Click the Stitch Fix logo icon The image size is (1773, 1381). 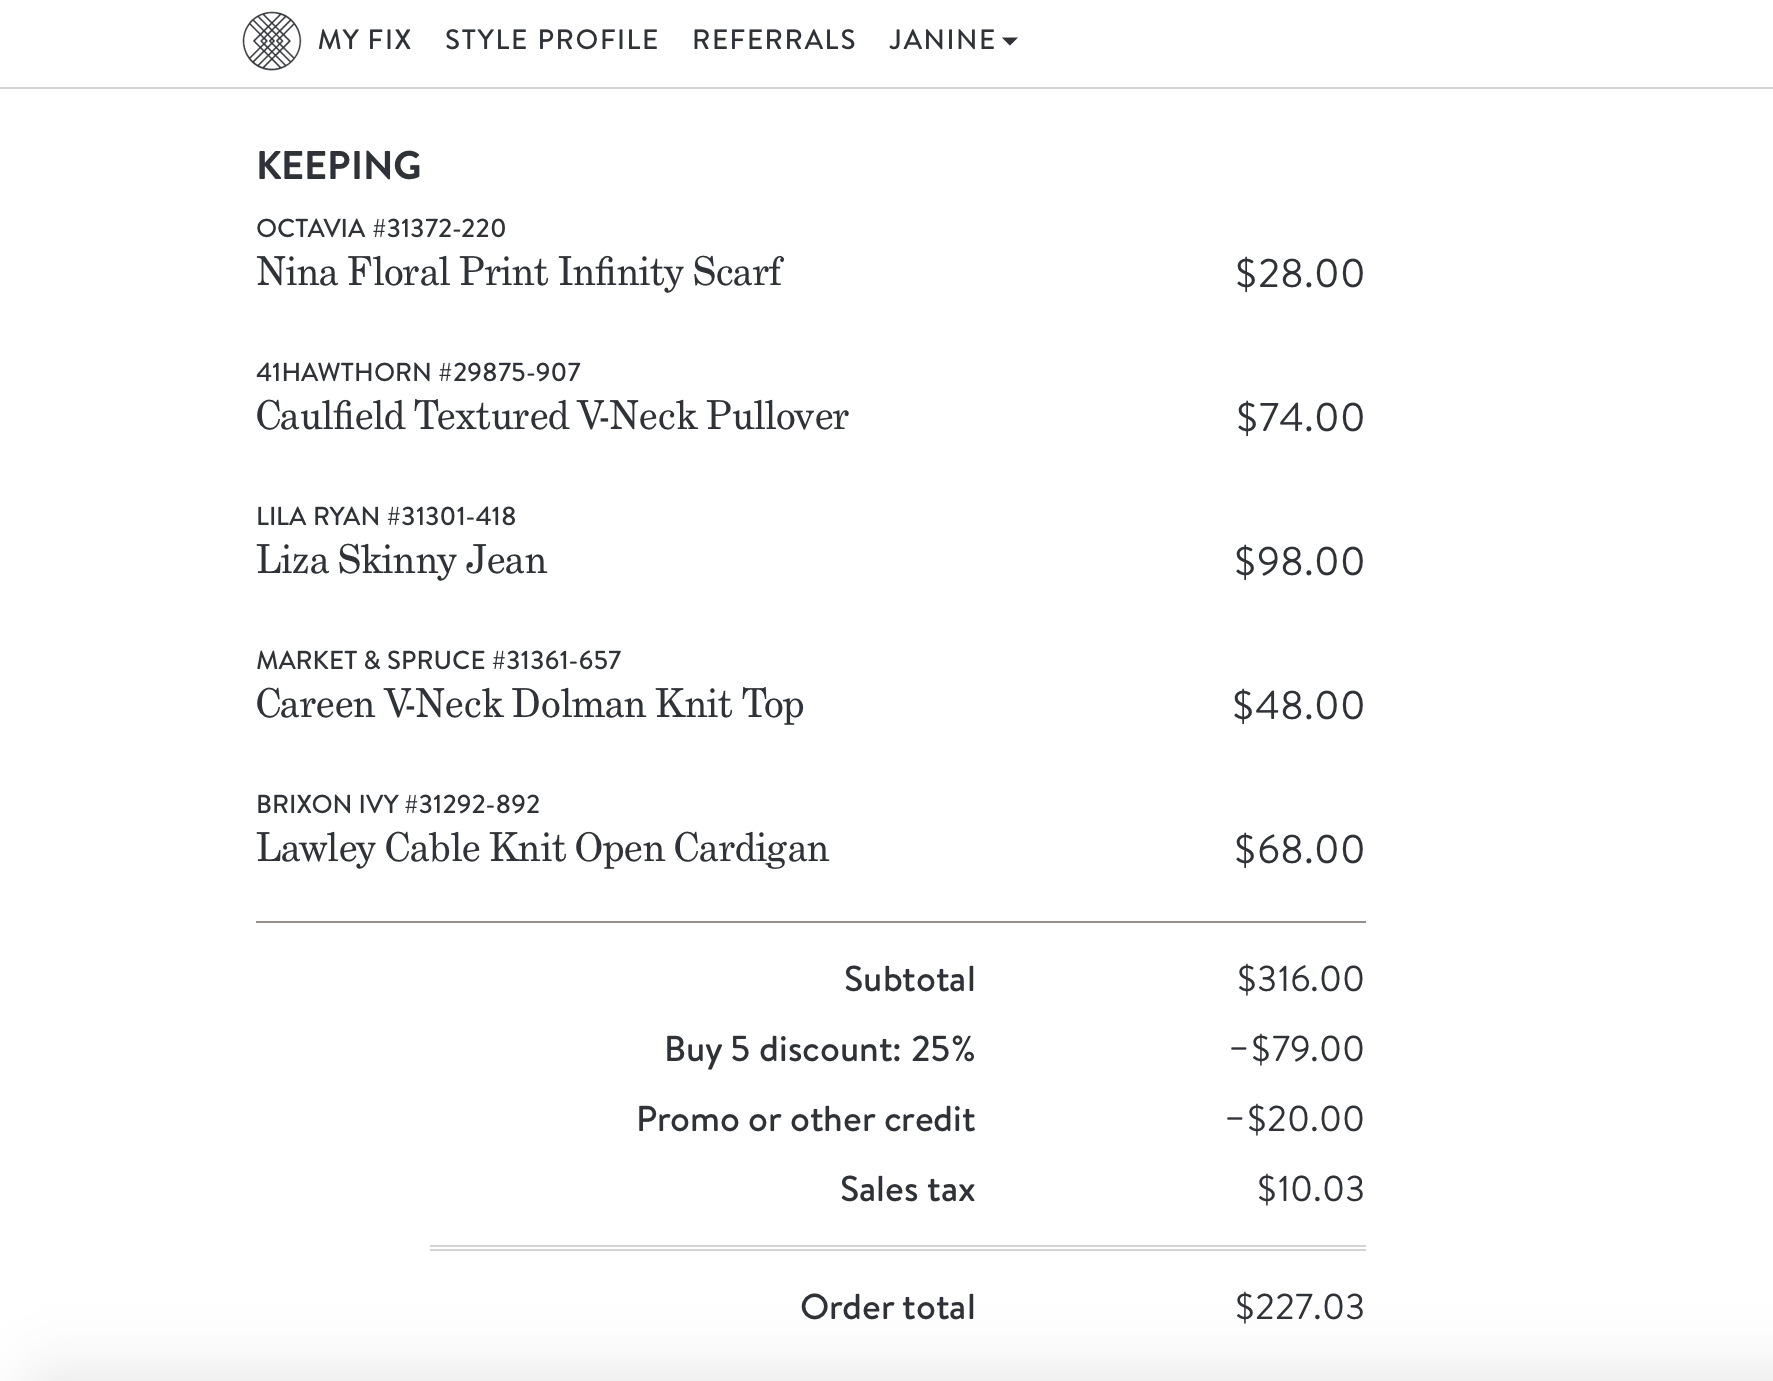[271, 41]
